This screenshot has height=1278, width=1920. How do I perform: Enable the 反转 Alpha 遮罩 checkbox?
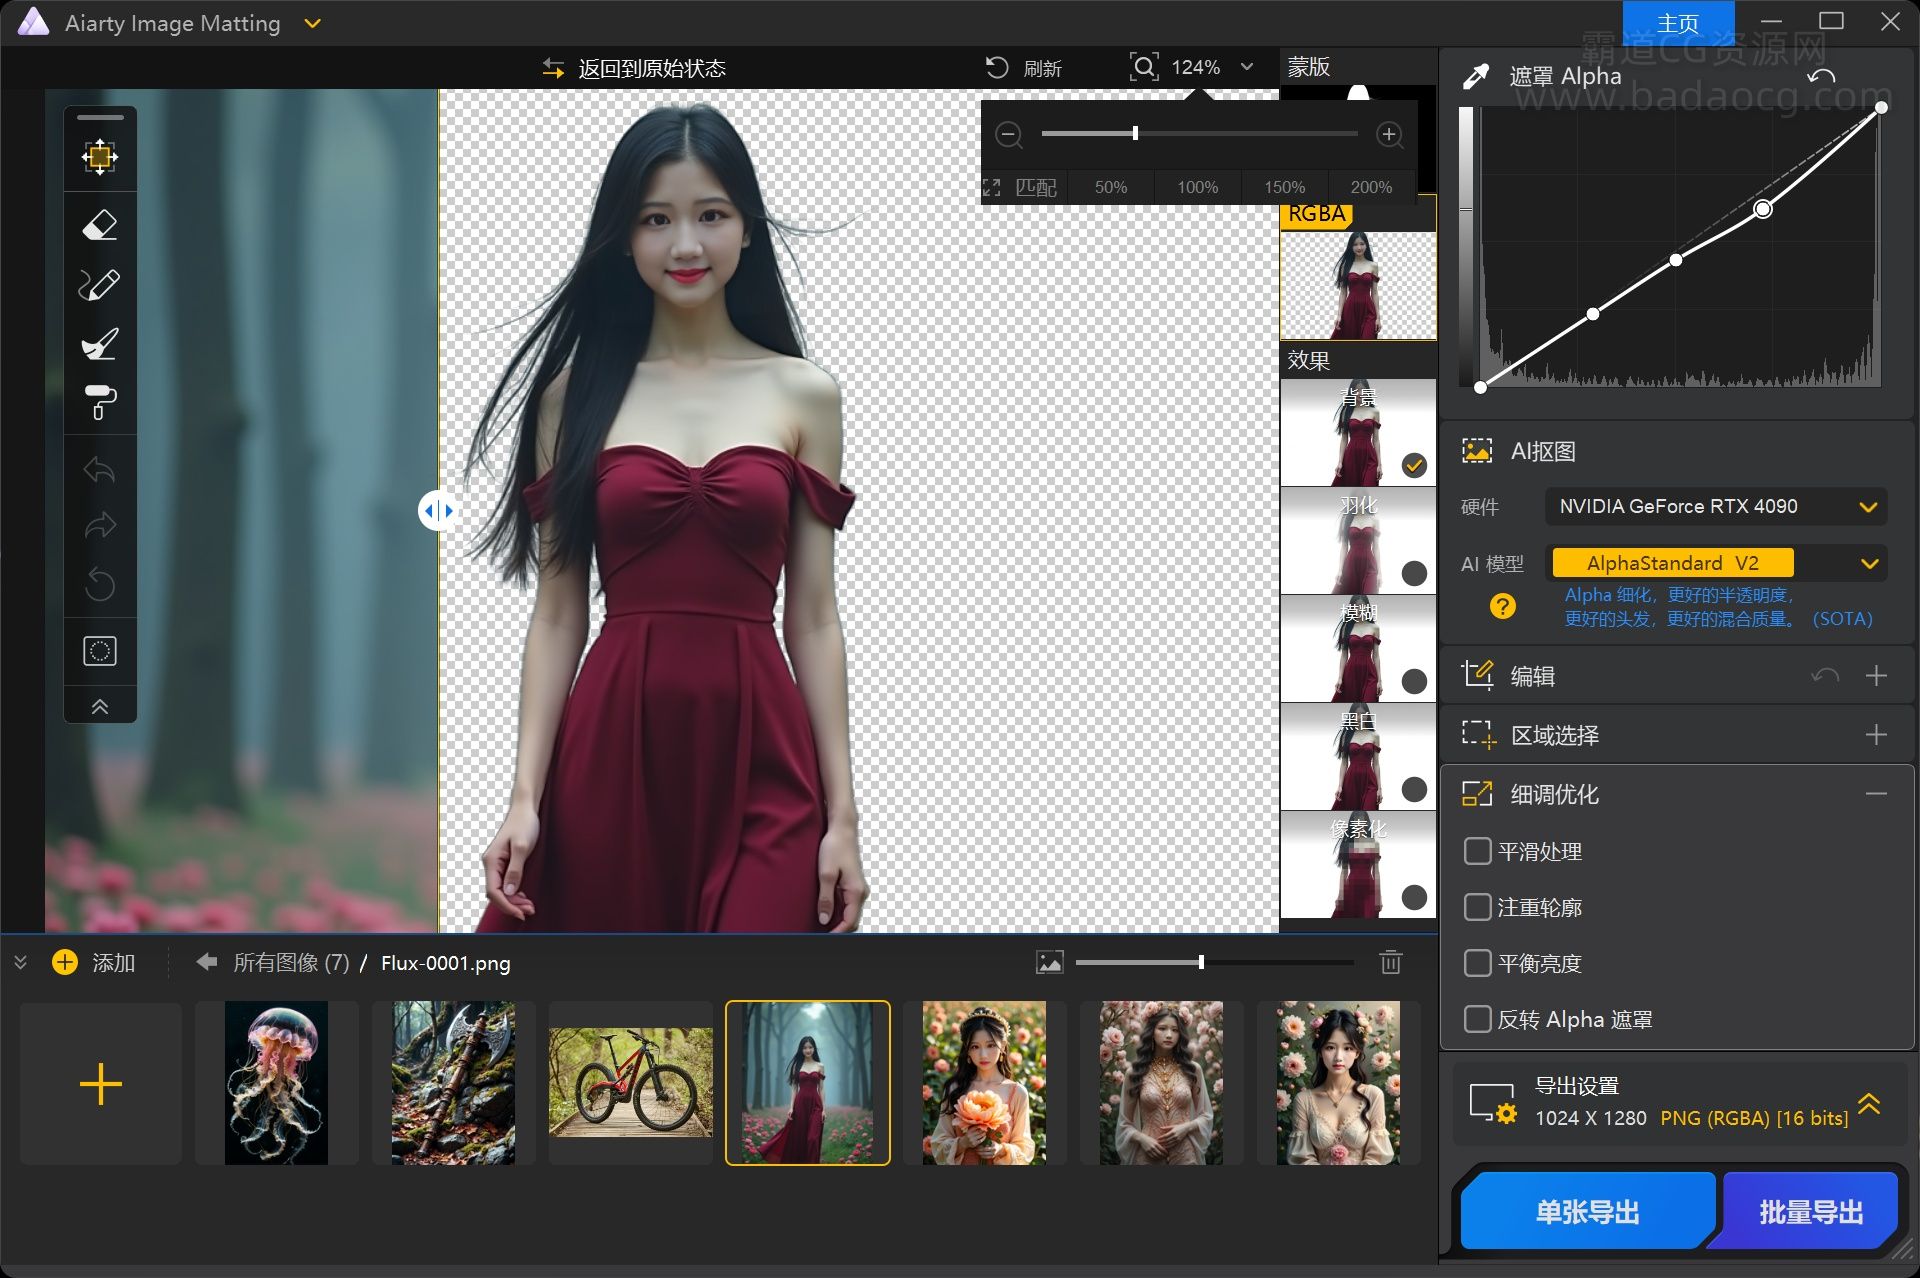pyautogui.click(x=1477, y=1019)
